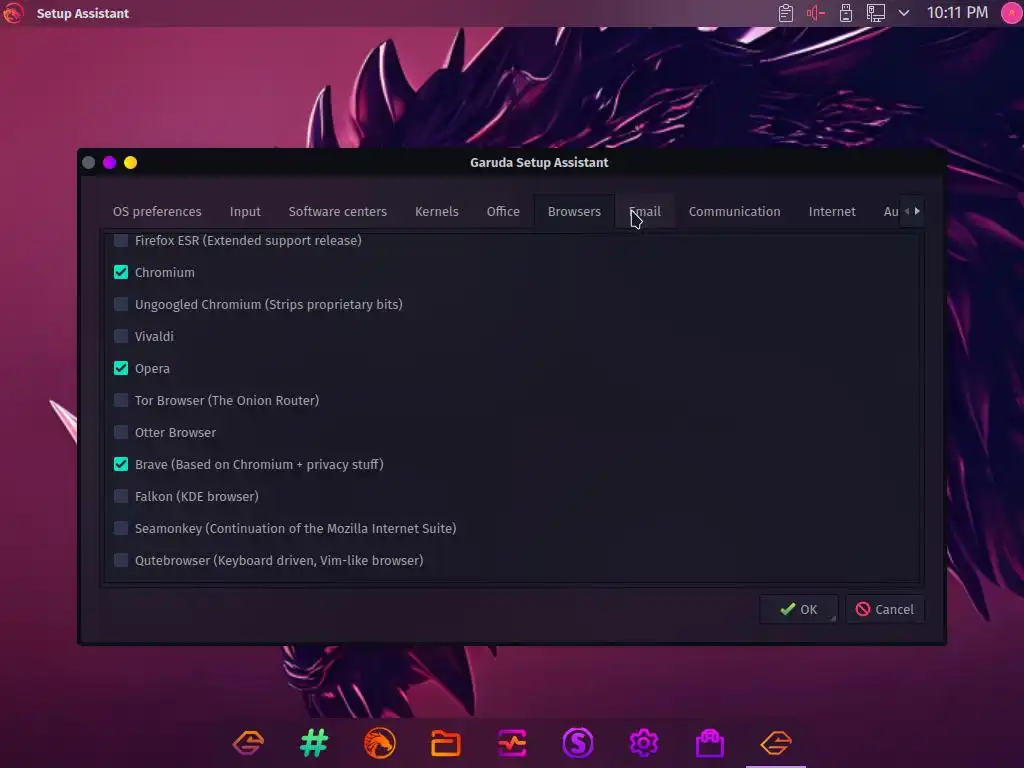Screen dimensions: 1024x768
Task: Check the Otter Browser checkbox
Action: pos(121,432)
